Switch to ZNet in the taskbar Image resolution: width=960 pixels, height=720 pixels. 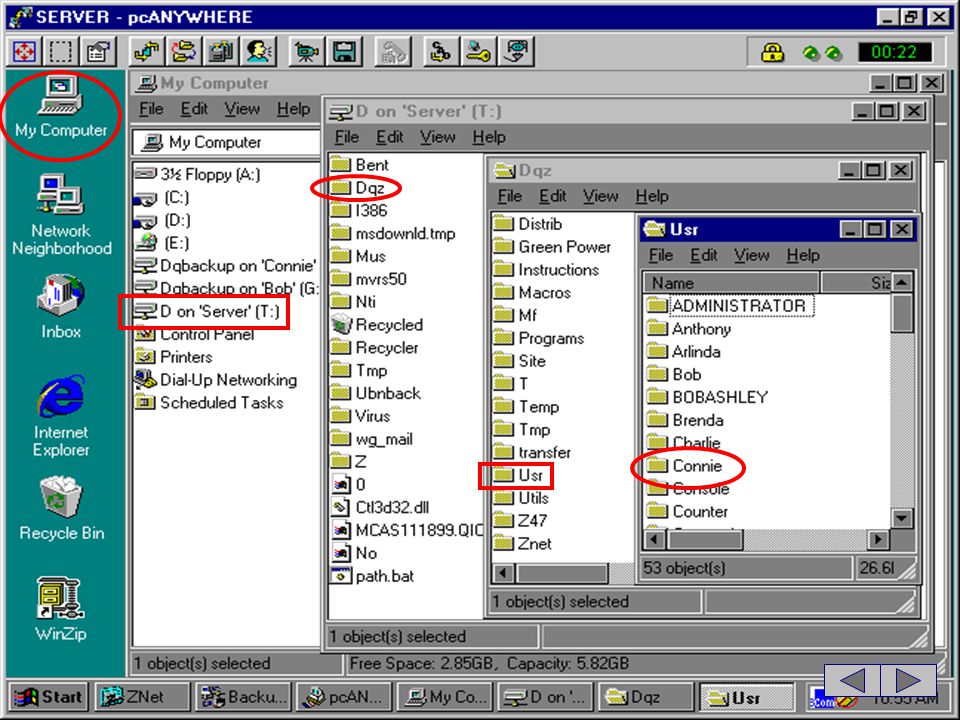tap(141, 697)
